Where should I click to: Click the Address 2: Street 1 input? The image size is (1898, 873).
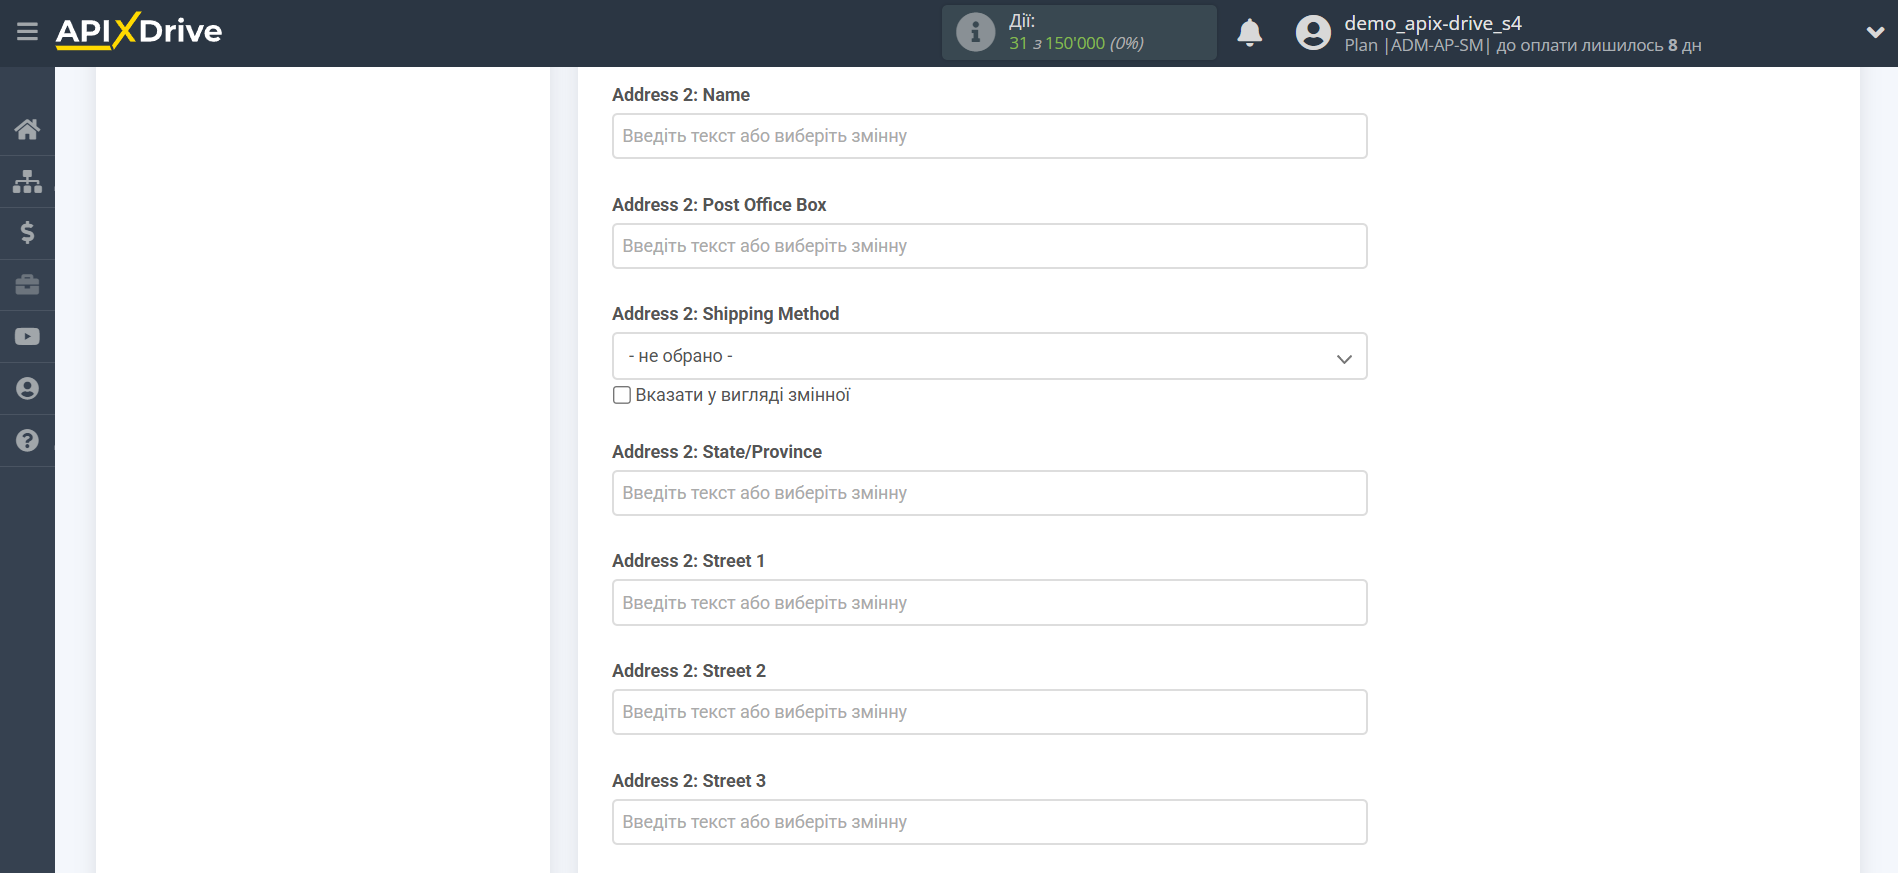click(989, 603)
